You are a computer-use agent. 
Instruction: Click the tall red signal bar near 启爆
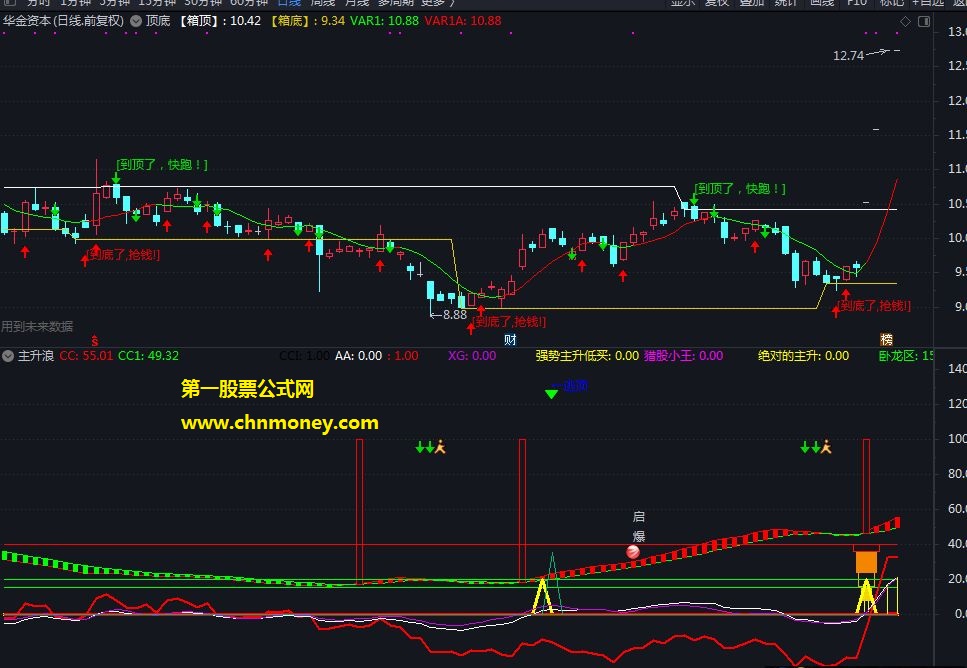tap(522, 509)
